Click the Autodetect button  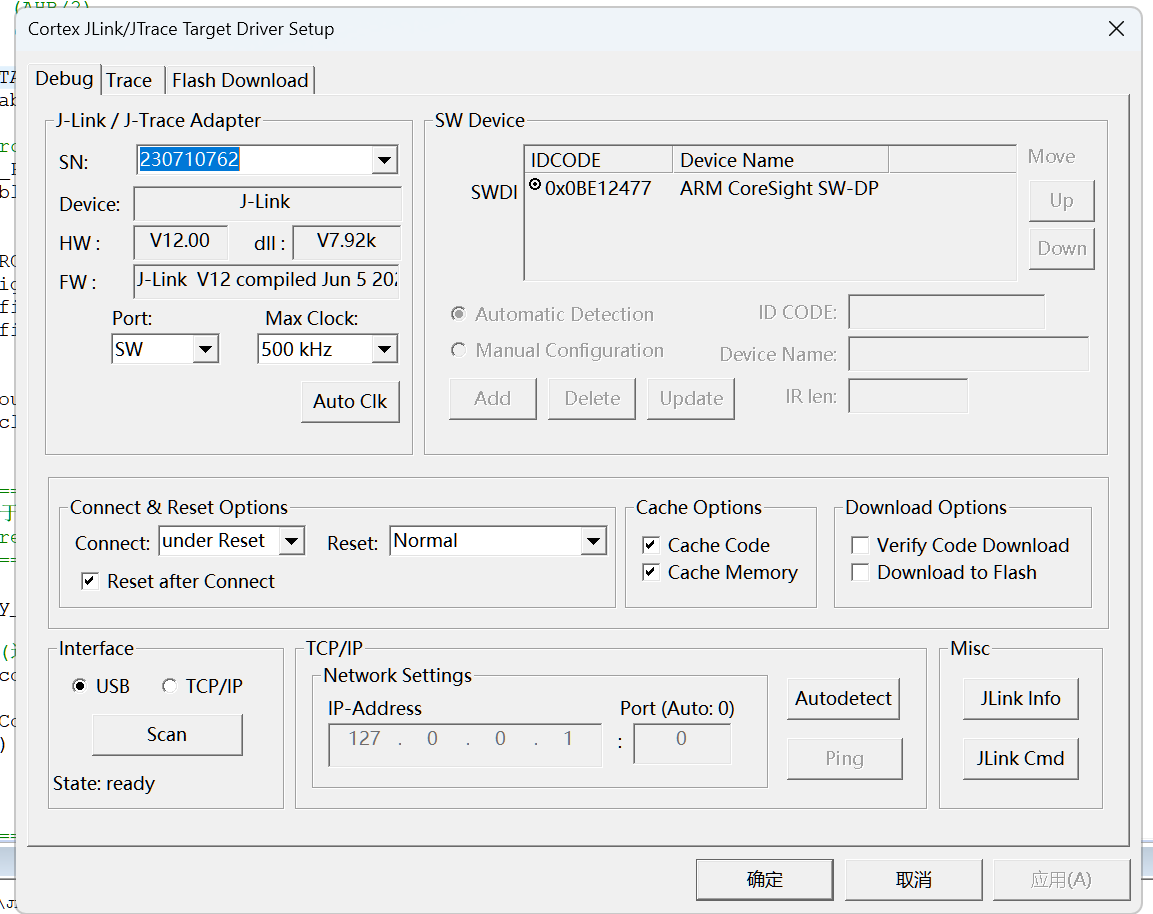(843, 699)
